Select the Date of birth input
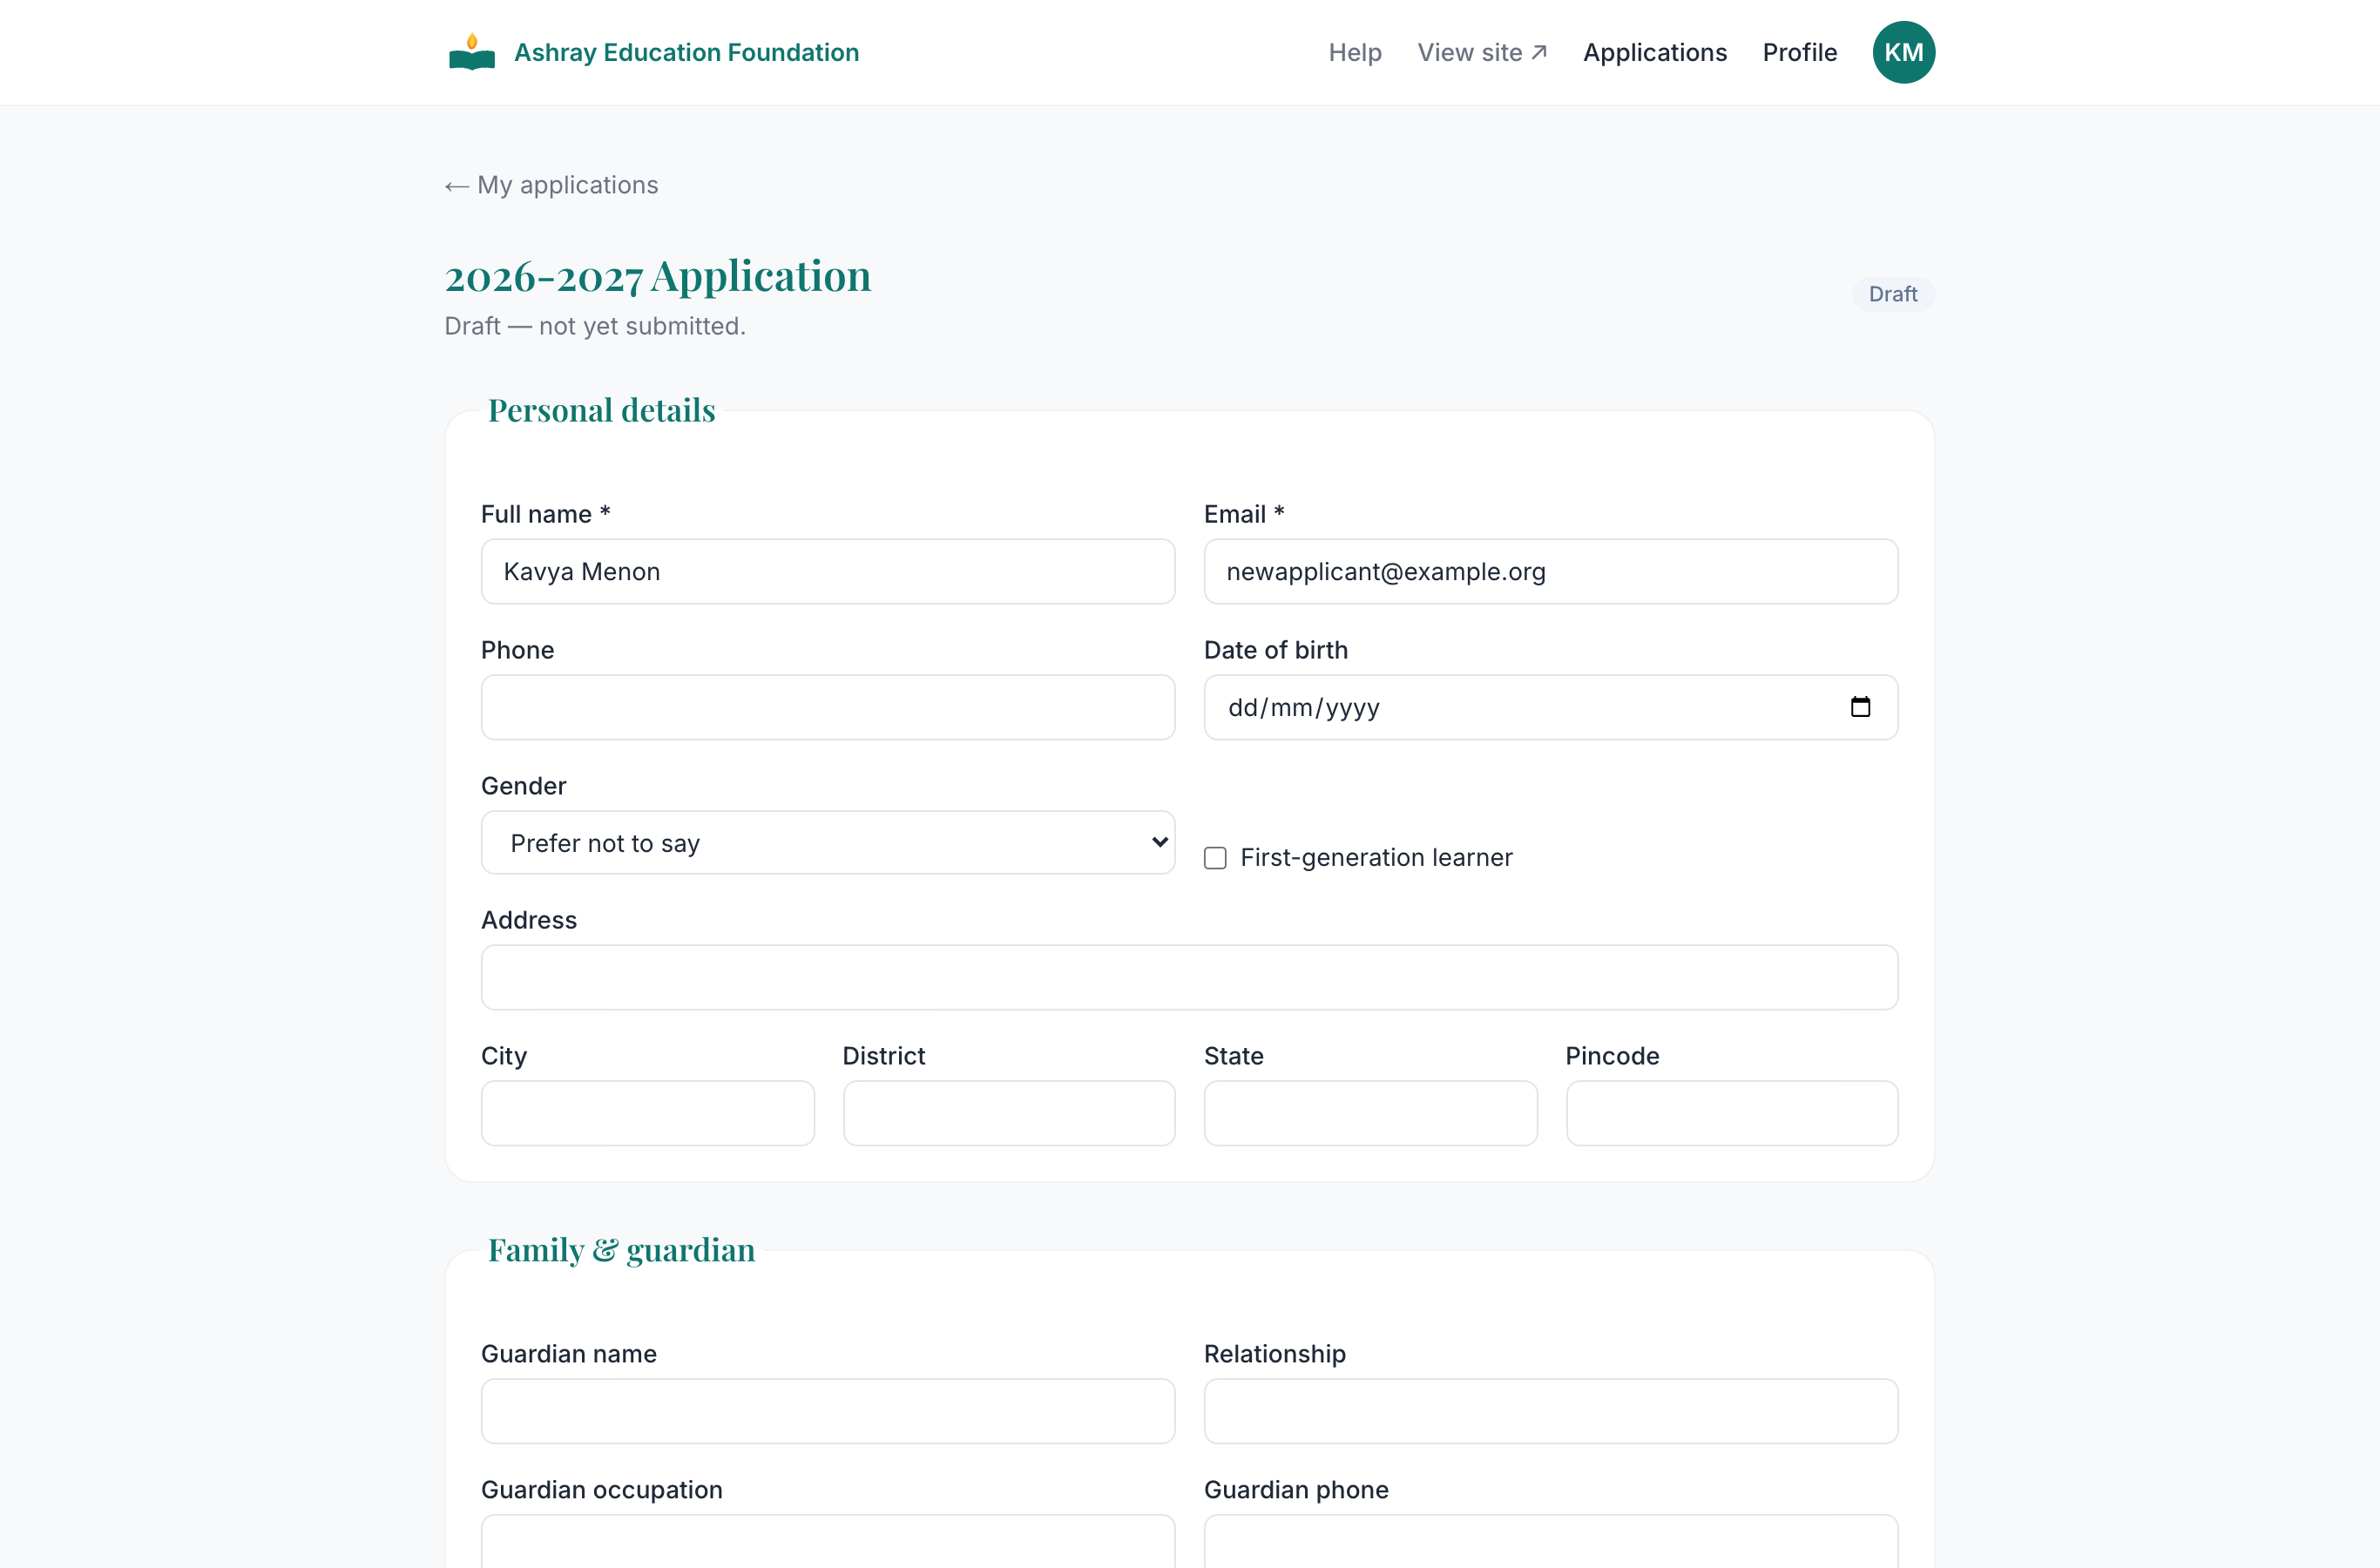Viewport: 2380px width, 1568px height. 1551,707
